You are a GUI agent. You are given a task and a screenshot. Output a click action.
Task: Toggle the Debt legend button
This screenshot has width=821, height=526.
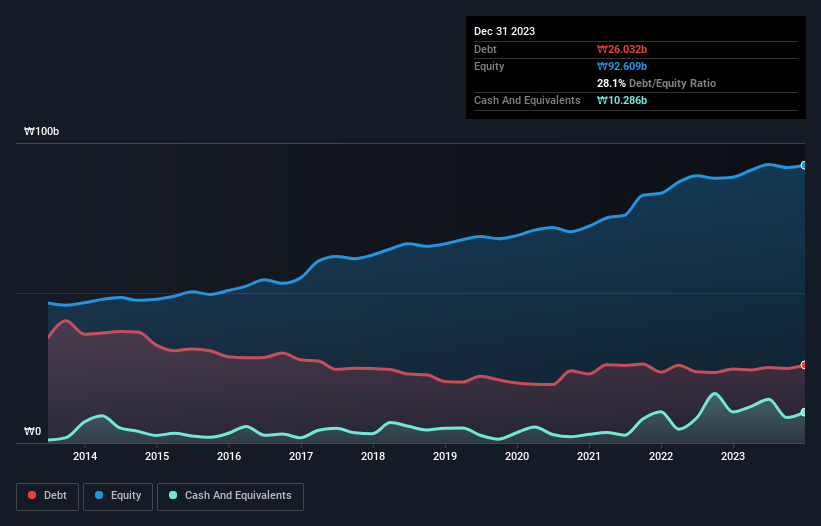point(48,496)
